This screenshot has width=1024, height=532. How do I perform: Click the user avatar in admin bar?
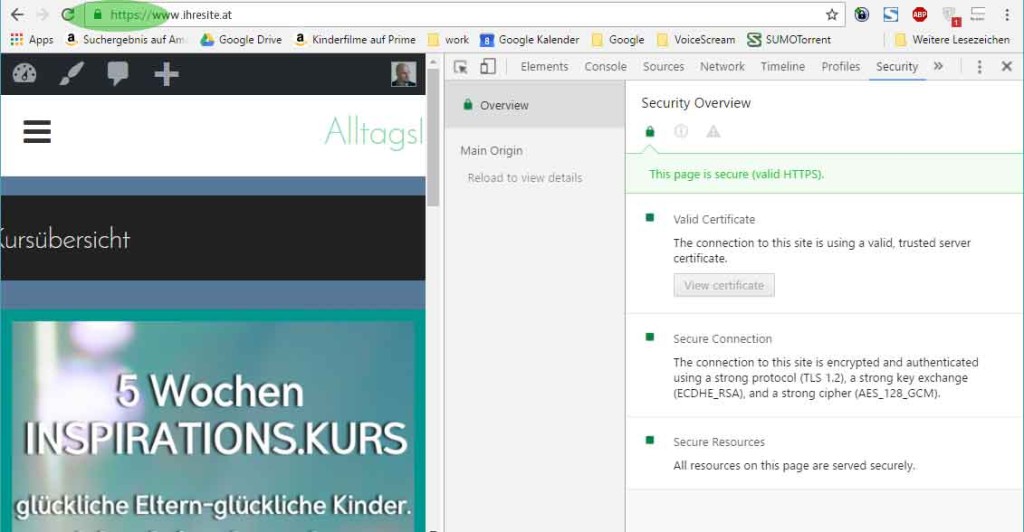click(404, 74)
